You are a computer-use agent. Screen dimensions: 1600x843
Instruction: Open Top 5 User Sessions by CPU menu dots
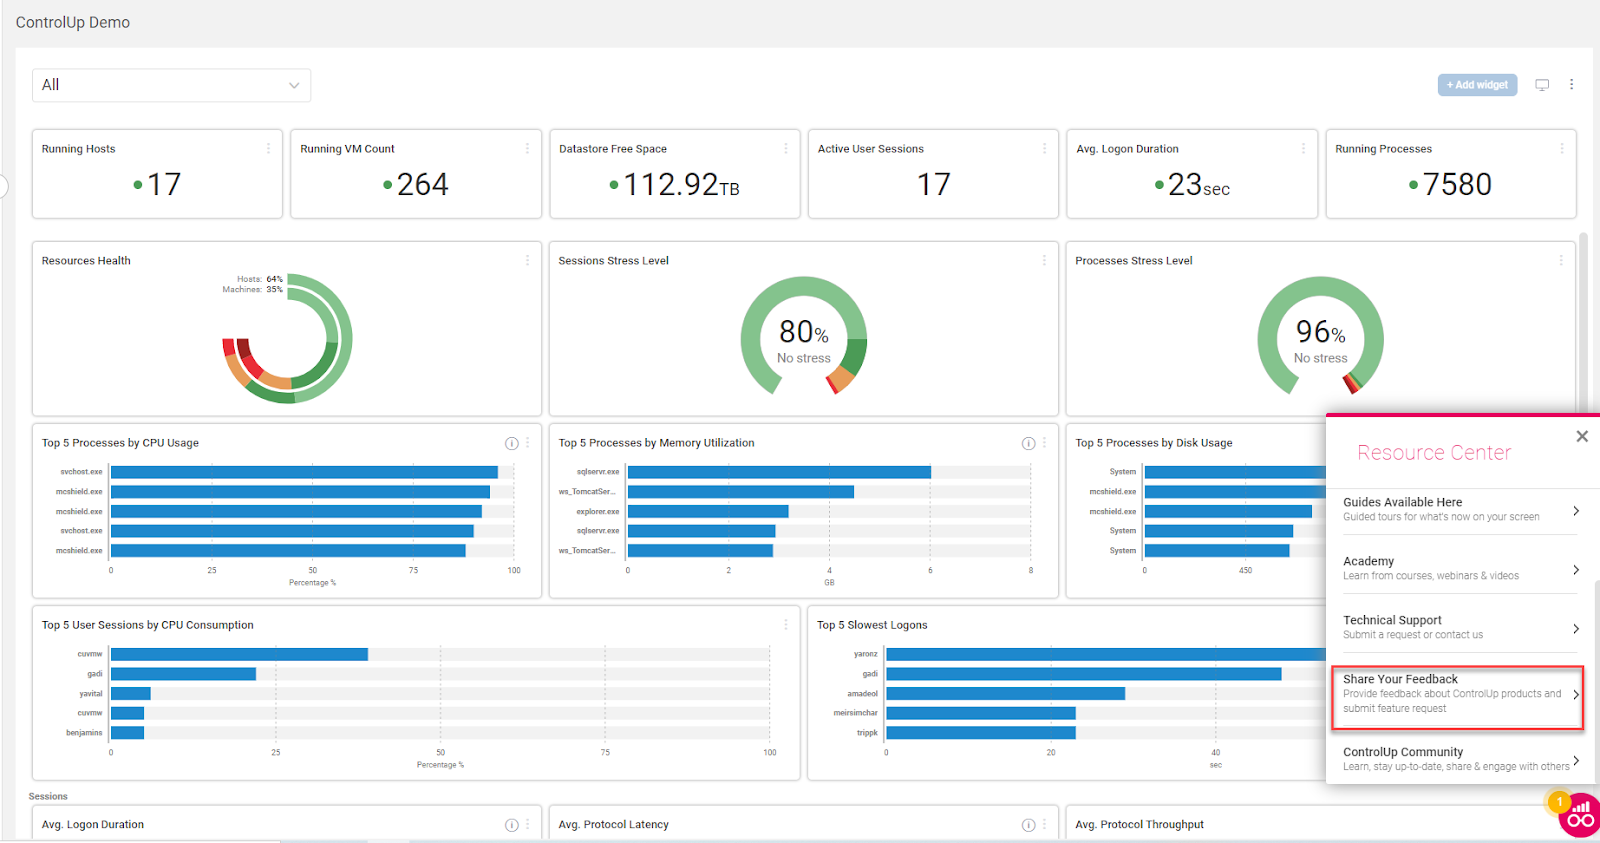click(786, 625)
